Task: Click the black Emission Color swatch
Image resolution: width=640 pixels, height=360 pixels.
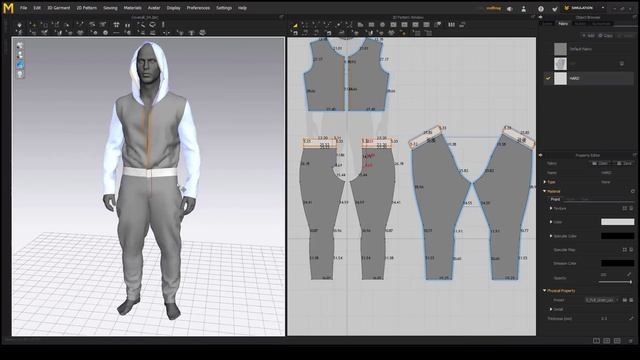Action: pyautogui.click(x=617, y=263)
